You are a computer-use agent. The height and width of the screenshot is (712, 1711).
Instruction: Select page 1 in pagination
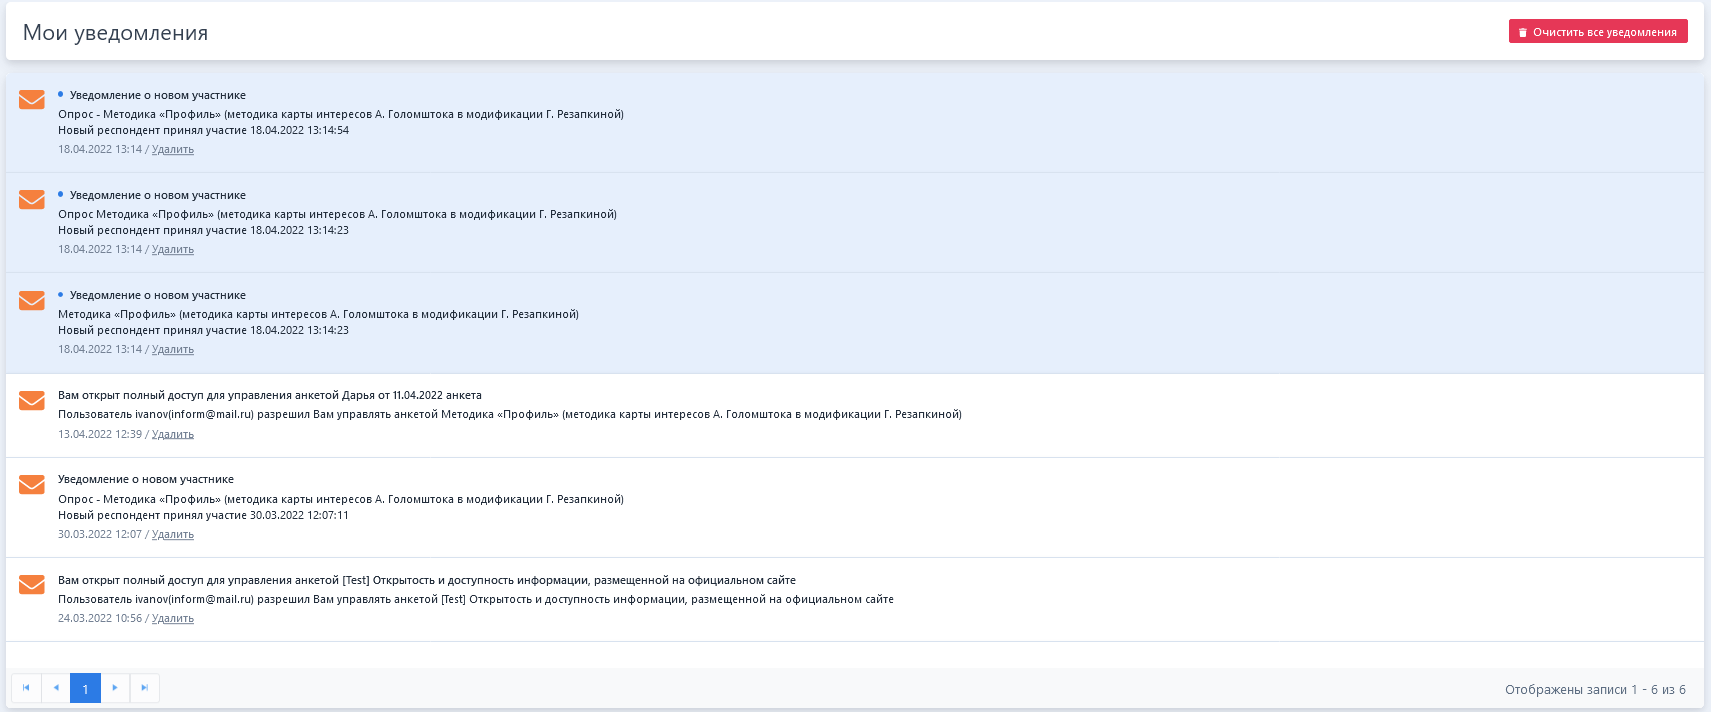tap(85, 688)
